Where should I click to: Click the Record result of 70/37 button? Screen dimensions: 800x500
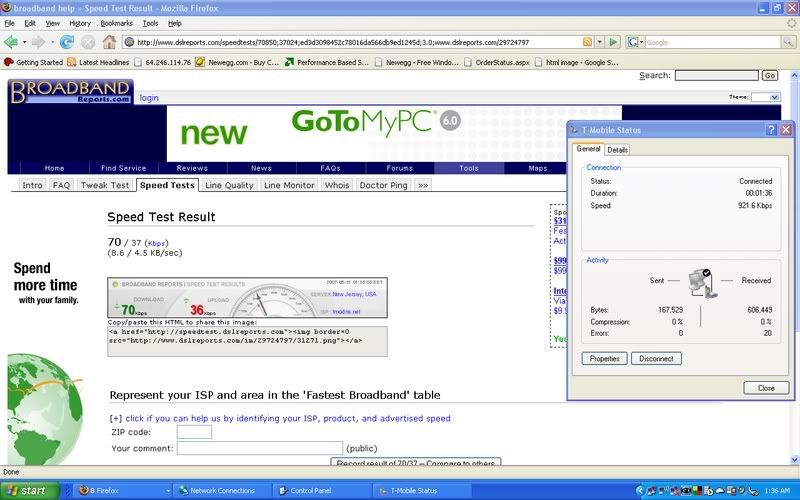pos(416,462)
